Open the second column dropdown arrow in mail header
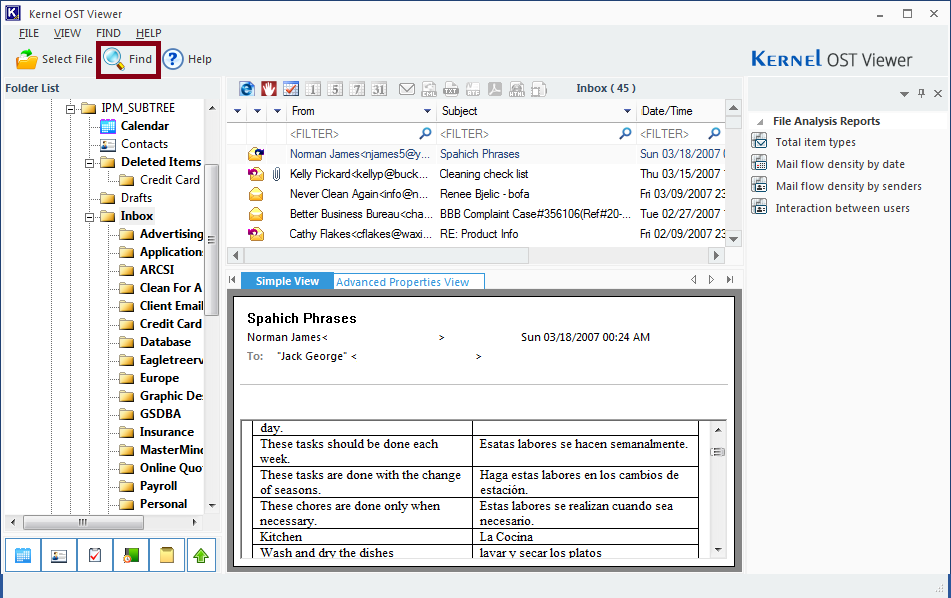Viewport: 951px width, 598px height. pos(257,111)
